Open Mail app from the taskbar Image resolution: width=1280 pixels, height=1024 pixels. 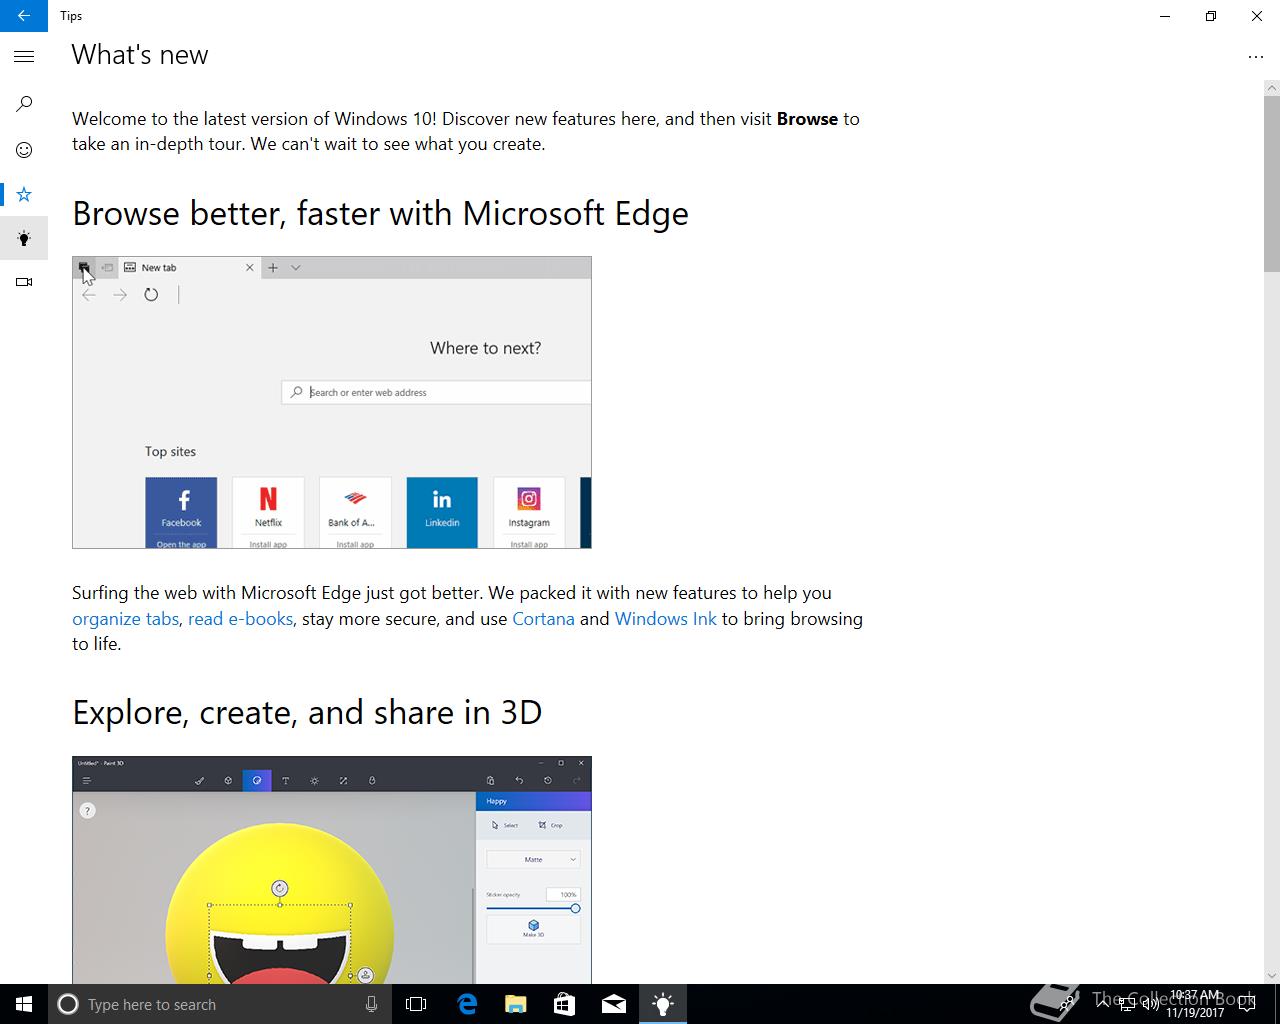pyautogui.click(x=614, y=1004)
